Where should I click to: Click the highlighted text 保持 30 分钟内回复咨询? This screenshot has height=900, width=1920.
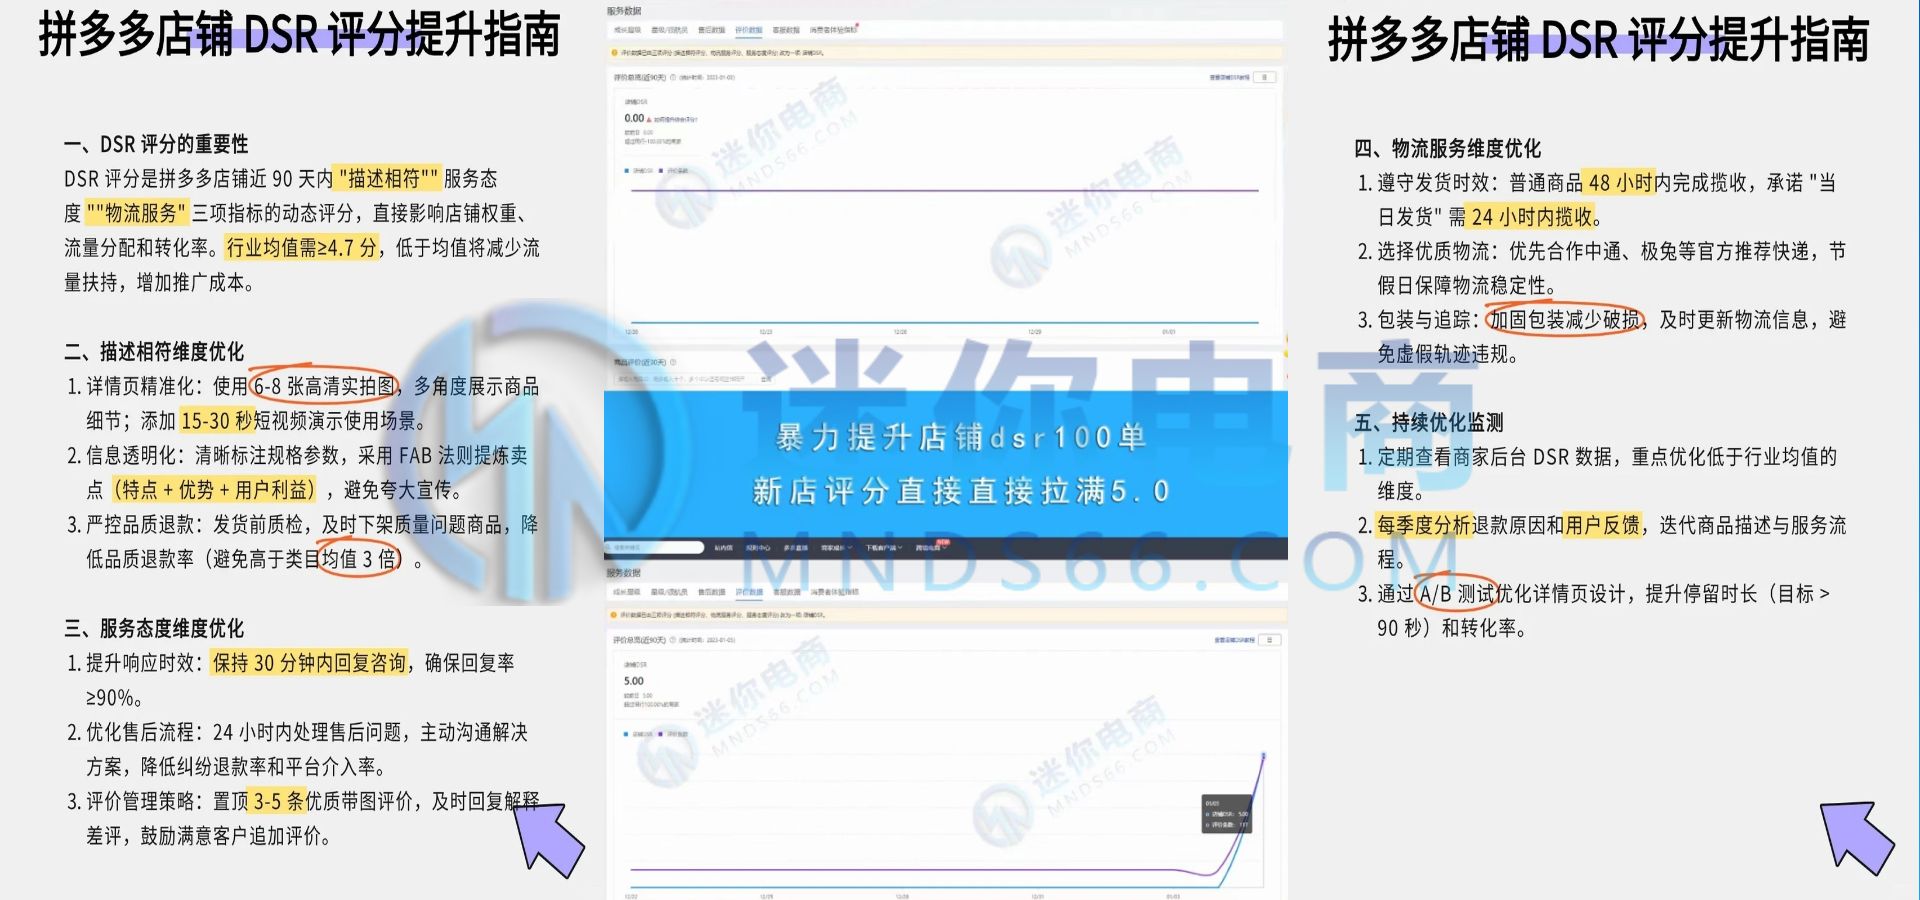point(310,663)
